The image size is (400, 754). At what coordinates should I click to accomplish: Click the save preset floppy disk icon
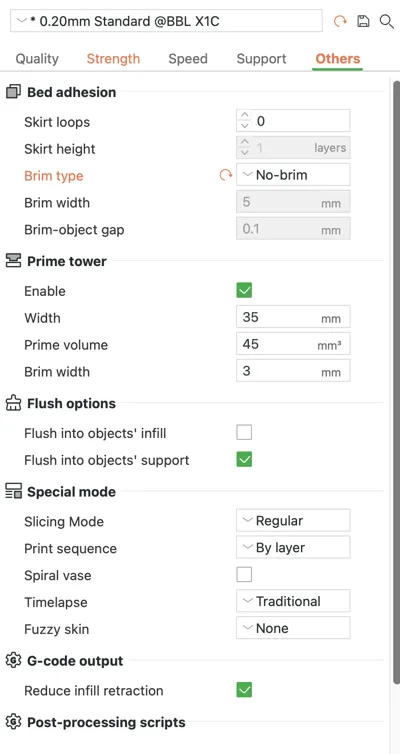pos(363,21)
